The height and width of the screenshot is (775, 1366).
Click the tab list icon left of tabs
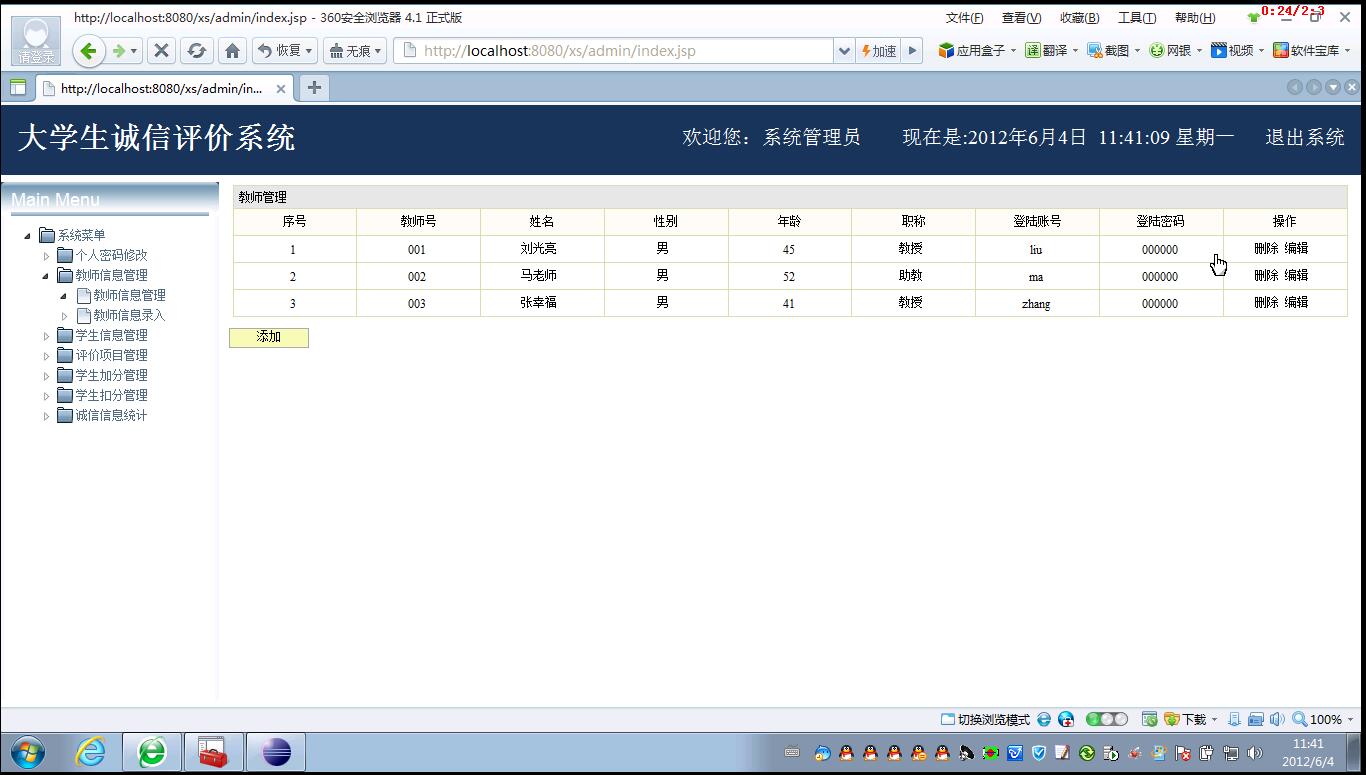[x=18, y=88]
